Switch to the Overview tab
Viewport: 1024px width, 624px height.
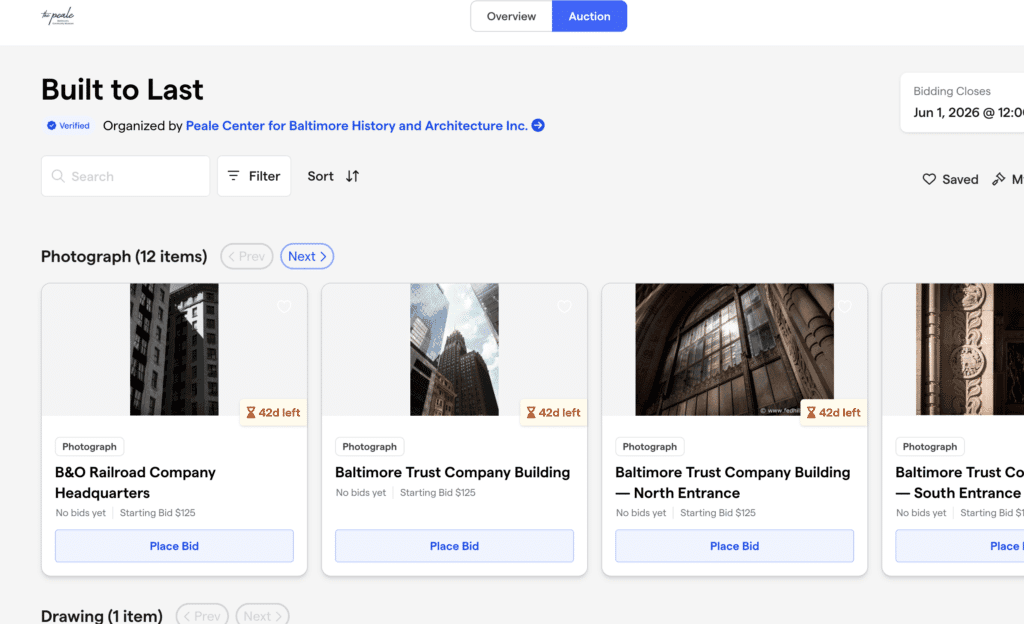click(511, 16)
